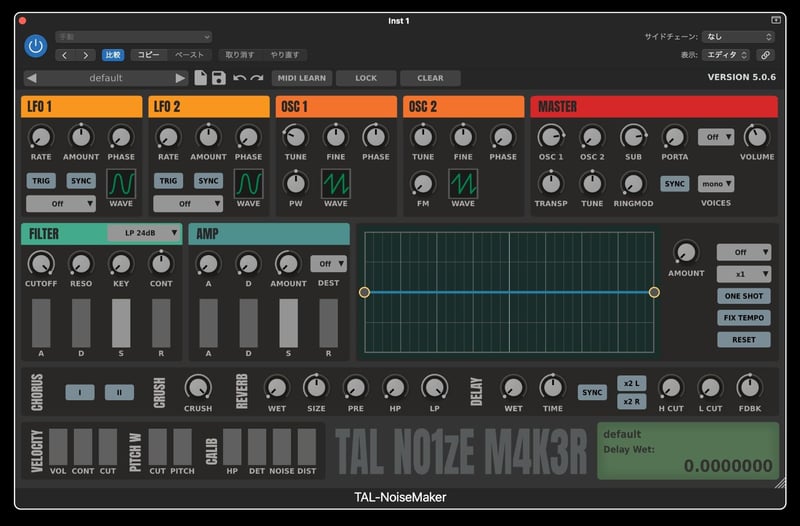Click the envelope editor RESET button

(743, 339)
